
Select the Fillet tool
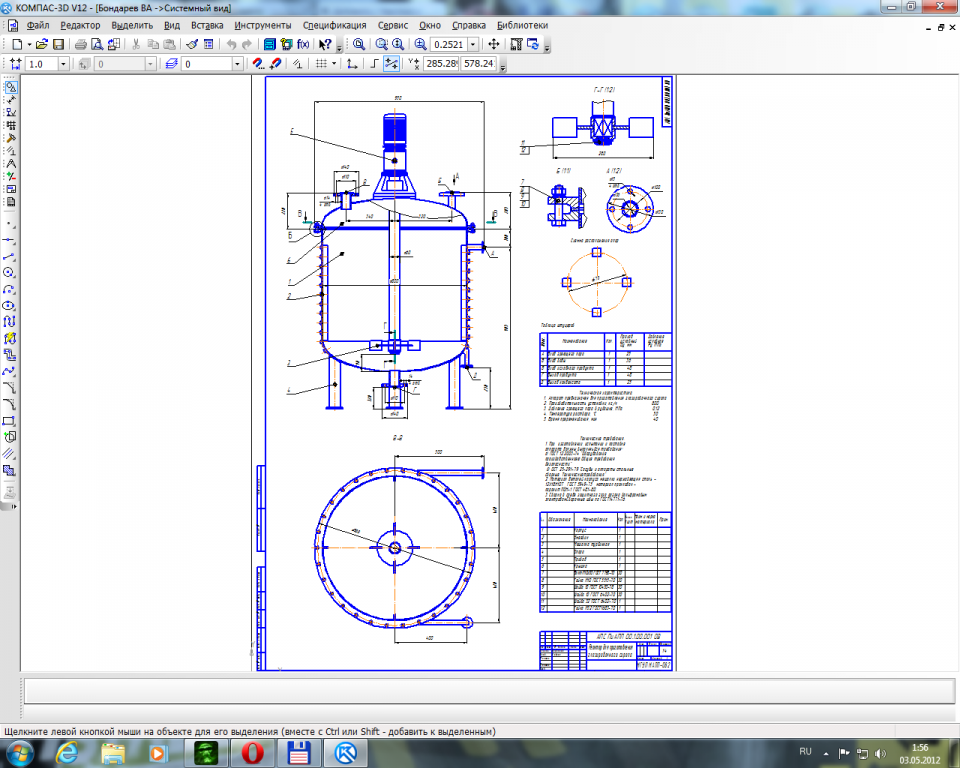tap(9, 404)
